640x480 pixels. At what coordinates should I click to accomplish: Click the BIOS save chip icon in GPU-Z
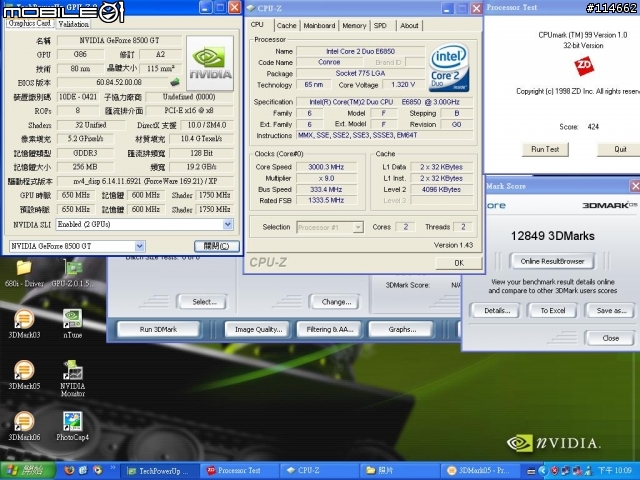click(175, 82)
